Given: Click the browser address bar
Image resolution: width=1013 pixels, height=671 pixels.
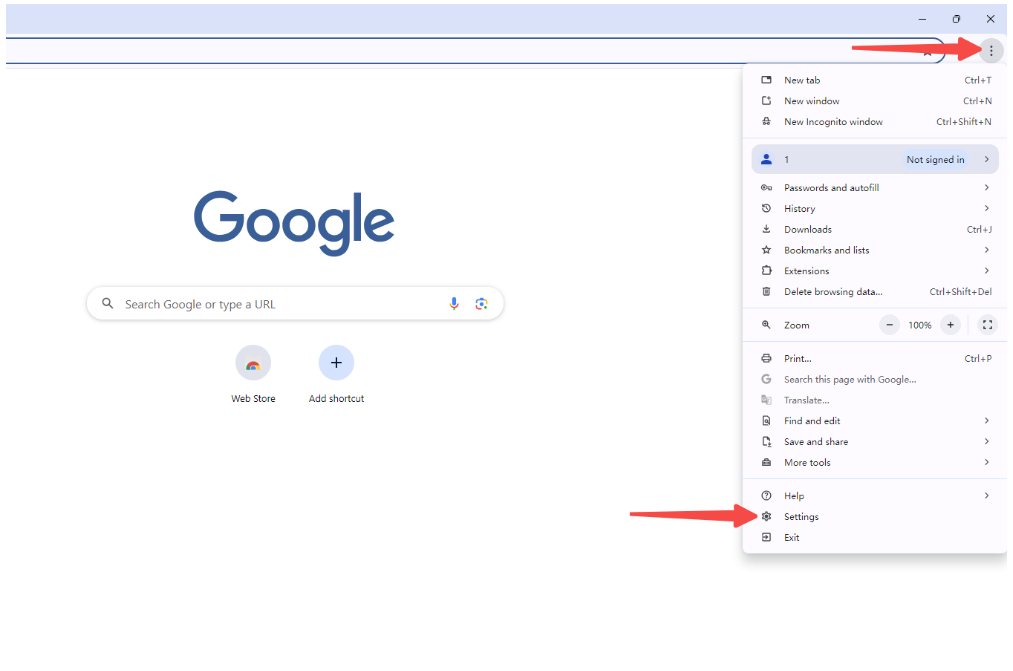Looking at the screenshot, I should click(x=475, y=51).
